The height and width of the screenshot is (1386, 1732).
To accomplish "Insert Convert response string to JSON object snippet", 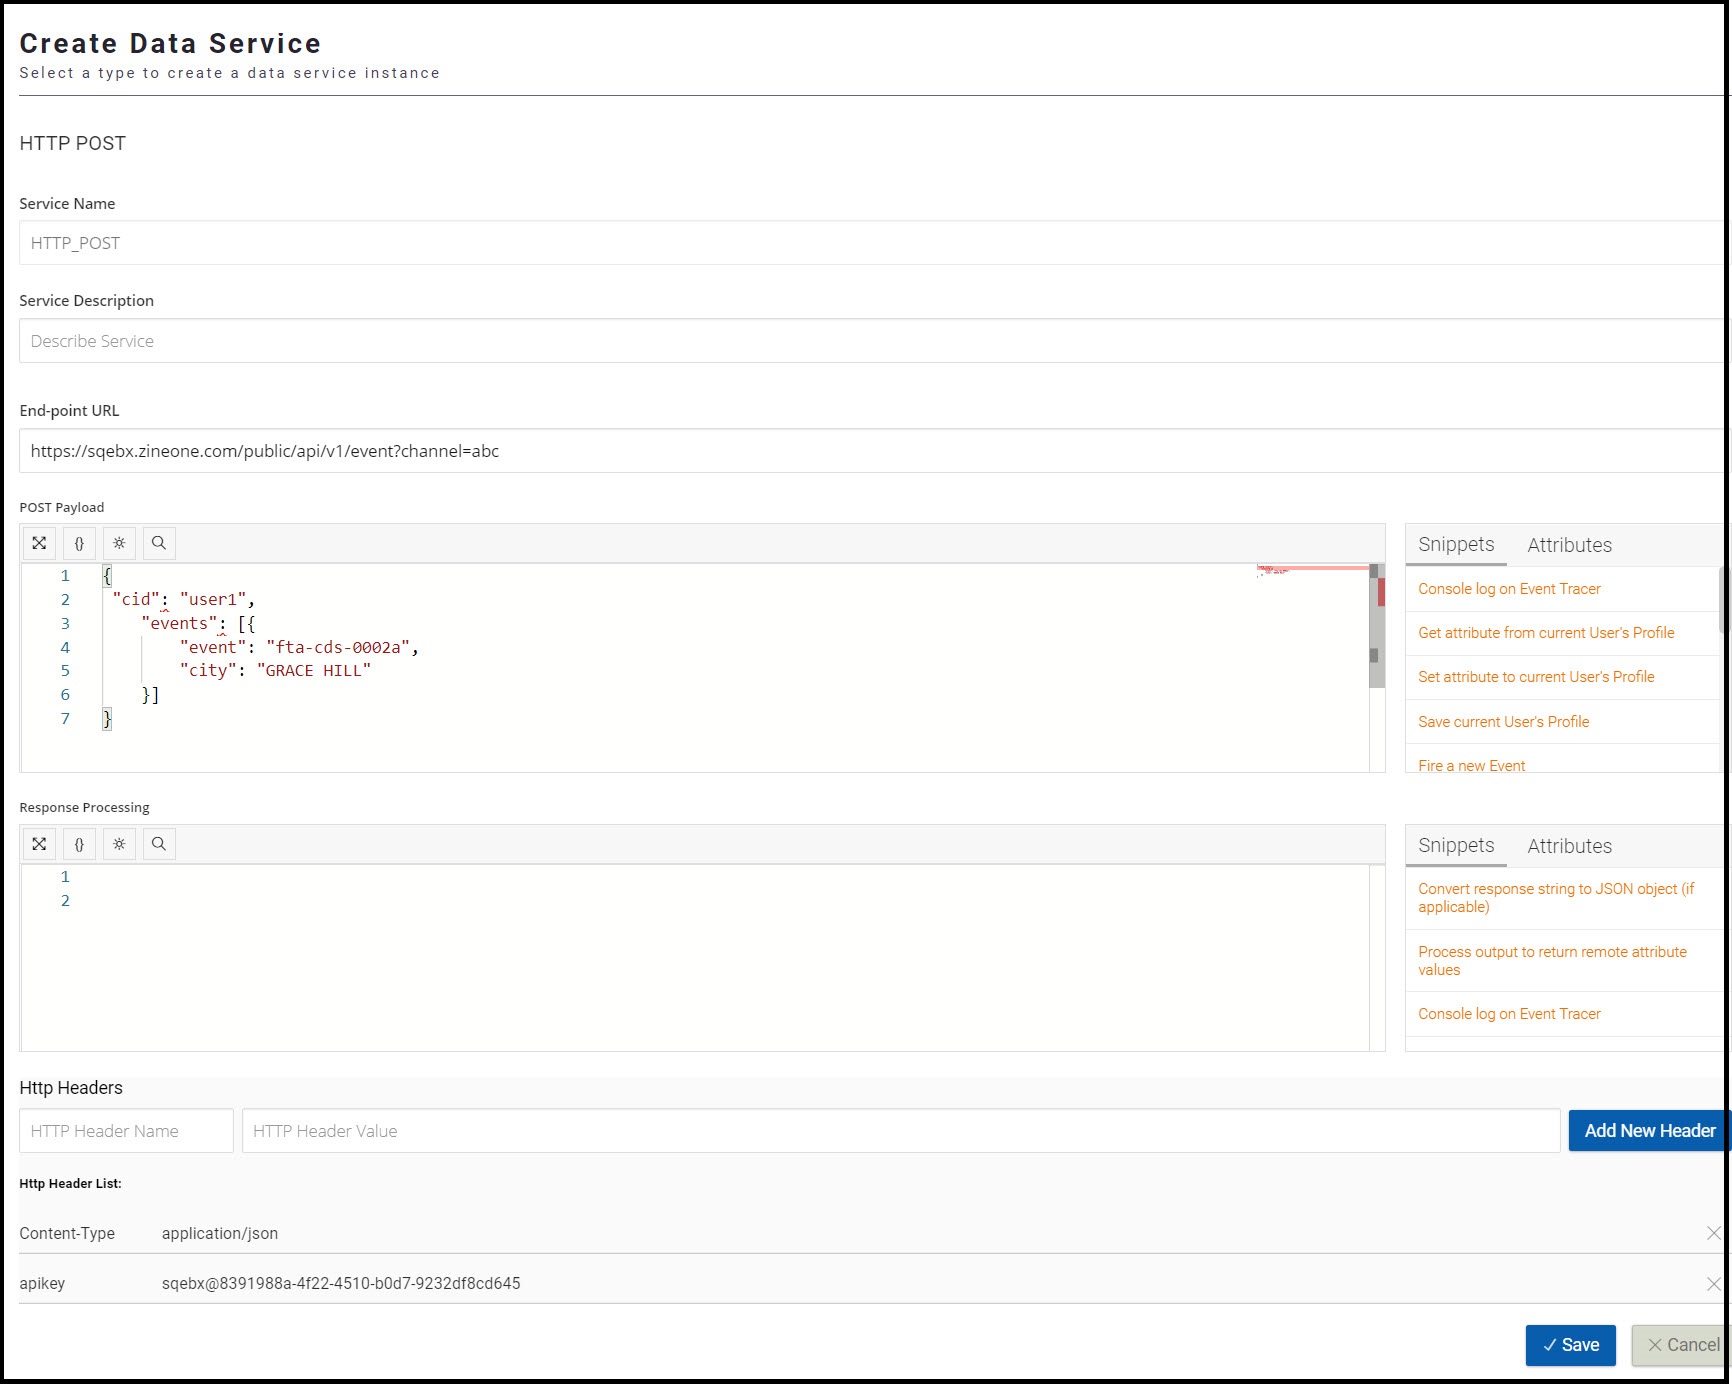I will pos(1556,898).
